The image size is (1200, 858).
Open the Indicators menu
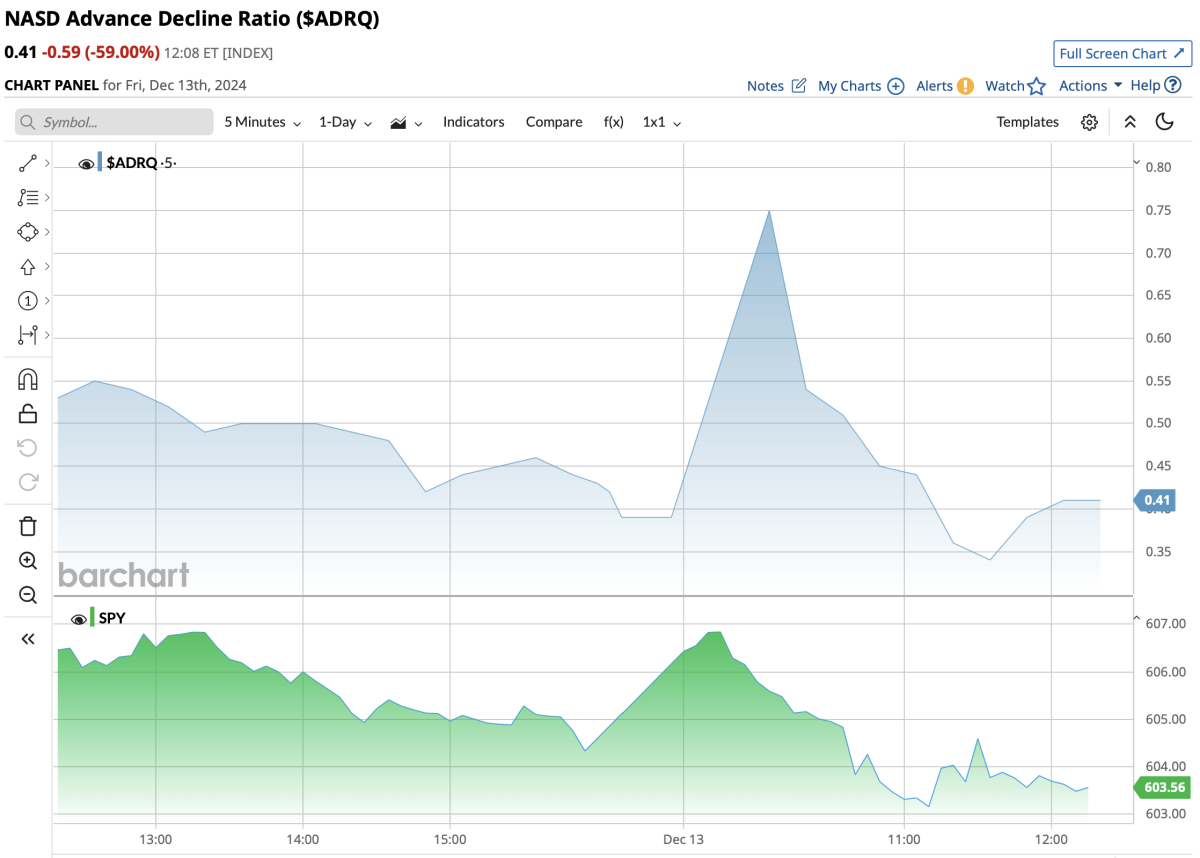point(473,122)
